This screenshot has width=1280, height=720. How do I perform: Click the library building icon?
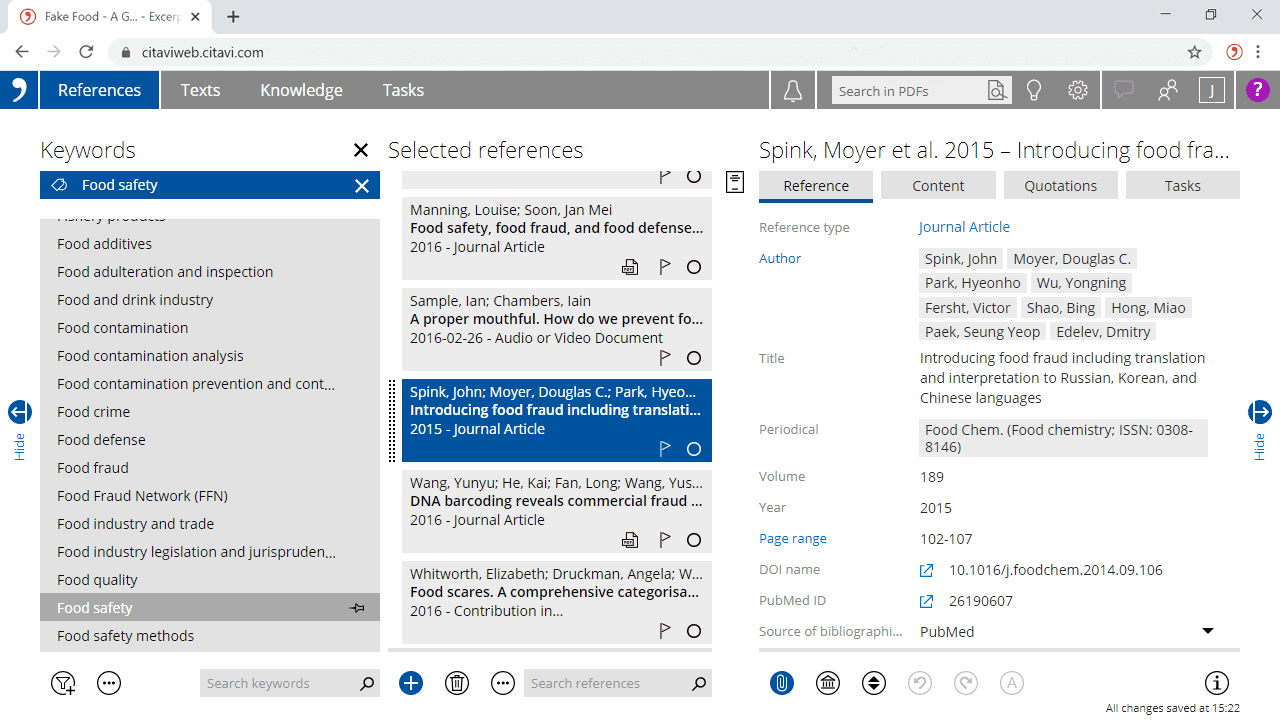point(828,683)
